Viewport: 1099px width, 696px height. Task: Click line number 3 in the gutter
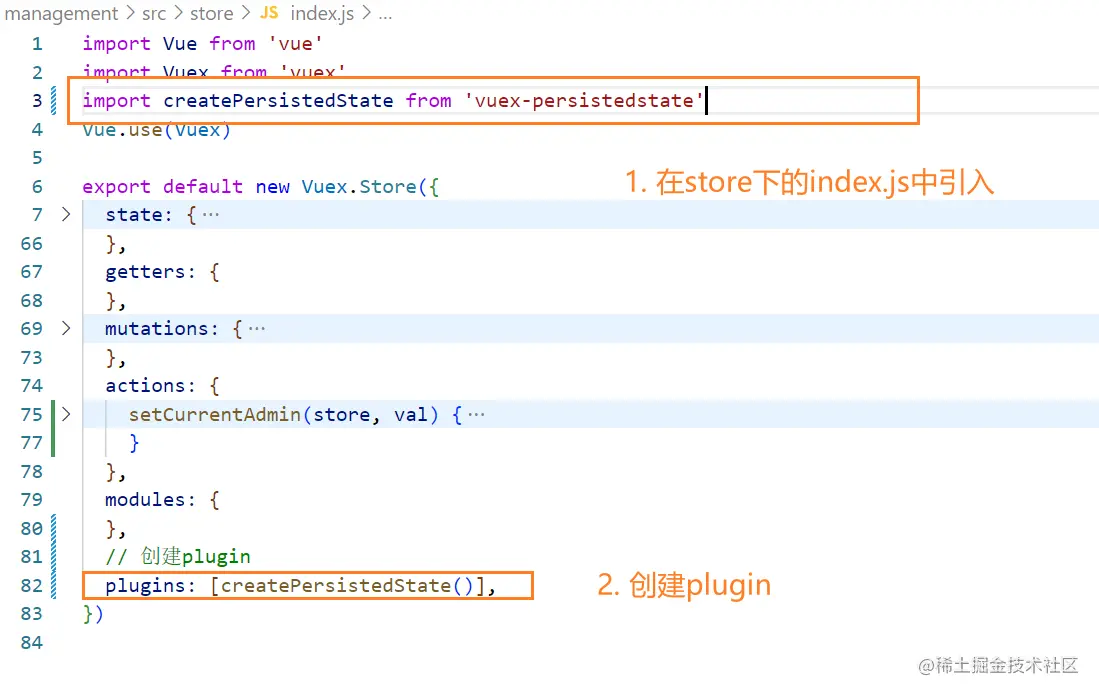pyautogui.click(x=37, y=101)
